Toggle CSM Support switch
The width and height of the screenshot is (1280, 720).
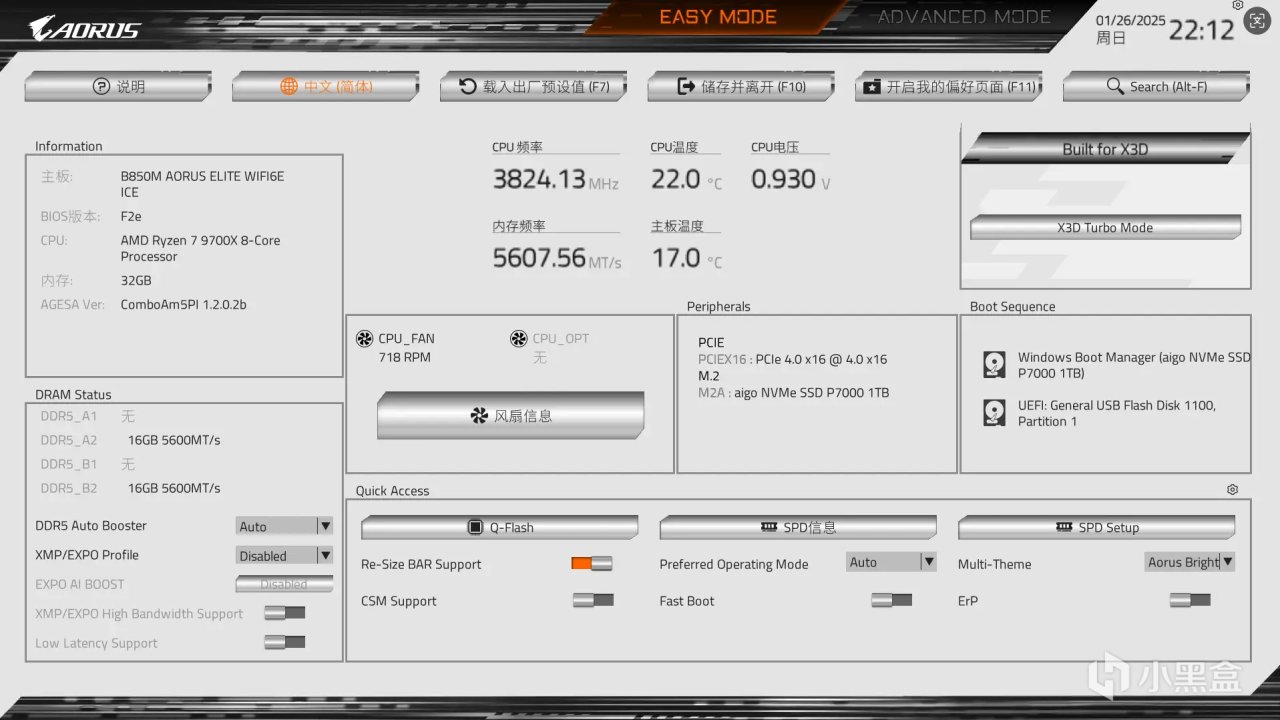pyautogui.click(x=593, y=600)
